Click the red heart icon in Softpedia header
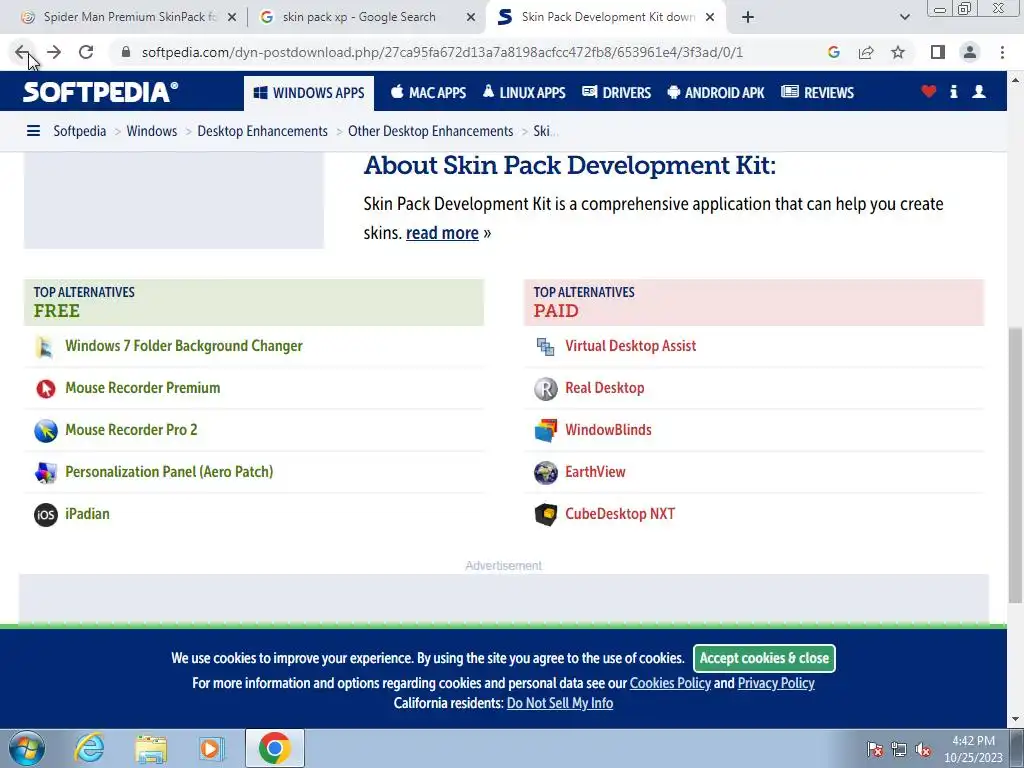1024x768 pixels. coord(929,92)
